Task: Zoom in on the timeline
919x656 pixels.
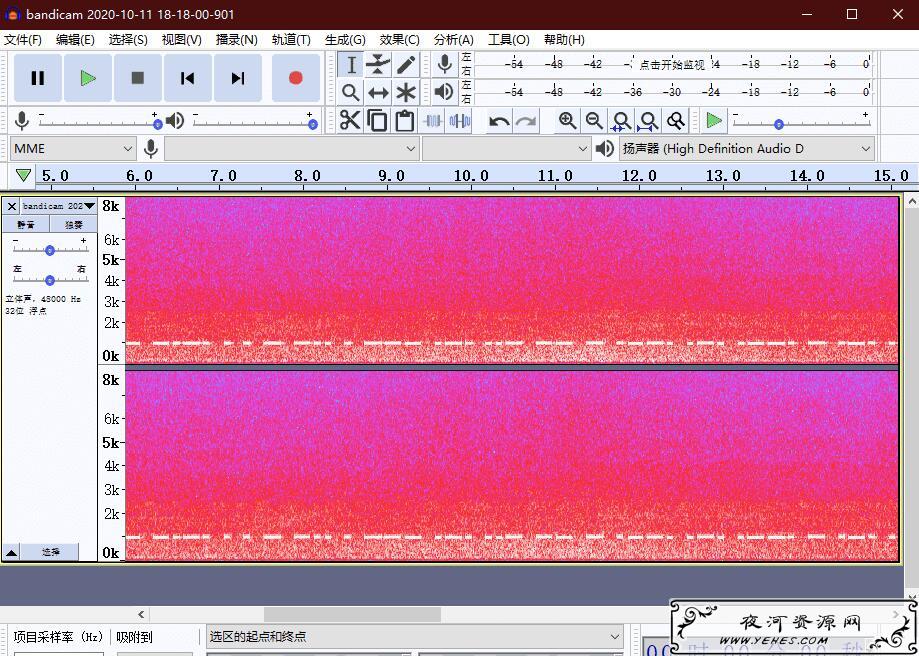Action: (x=567, y=121)
